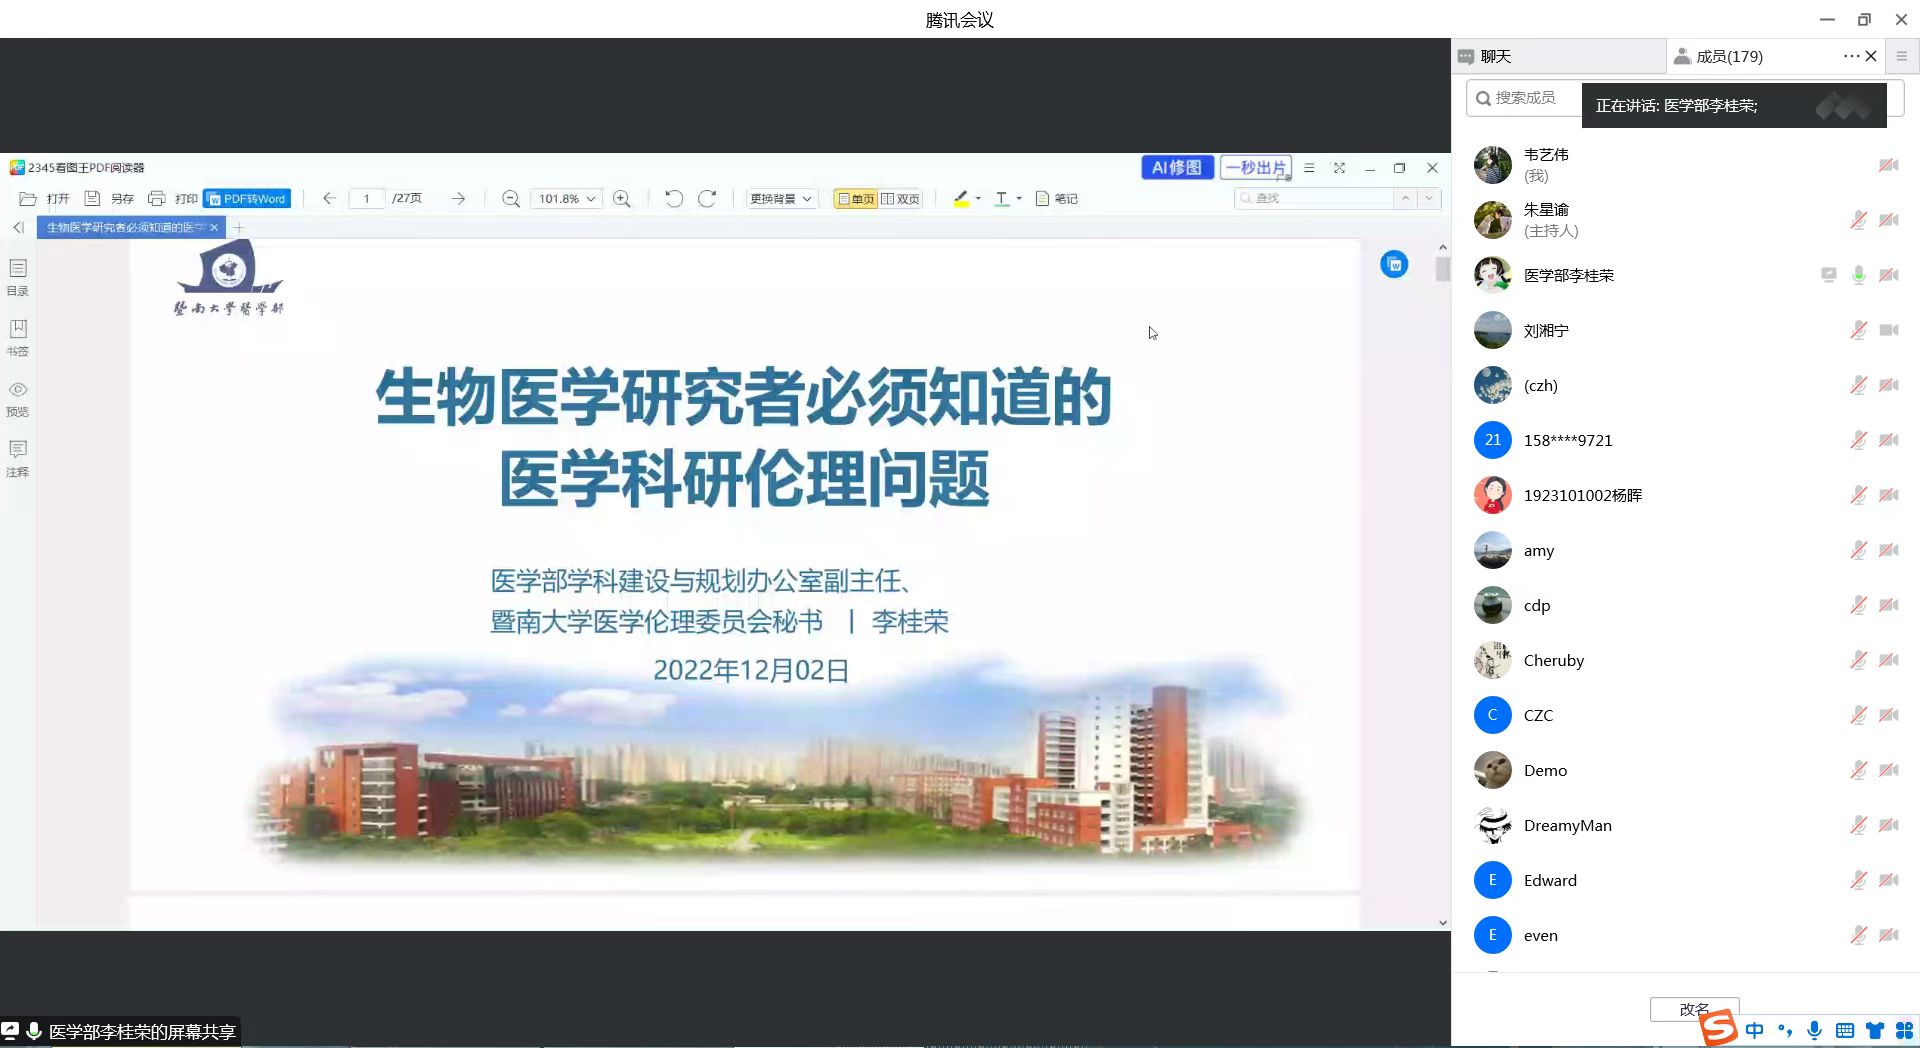Open the 书签 (bookmark) sidebar panel

tap(18, 337)
